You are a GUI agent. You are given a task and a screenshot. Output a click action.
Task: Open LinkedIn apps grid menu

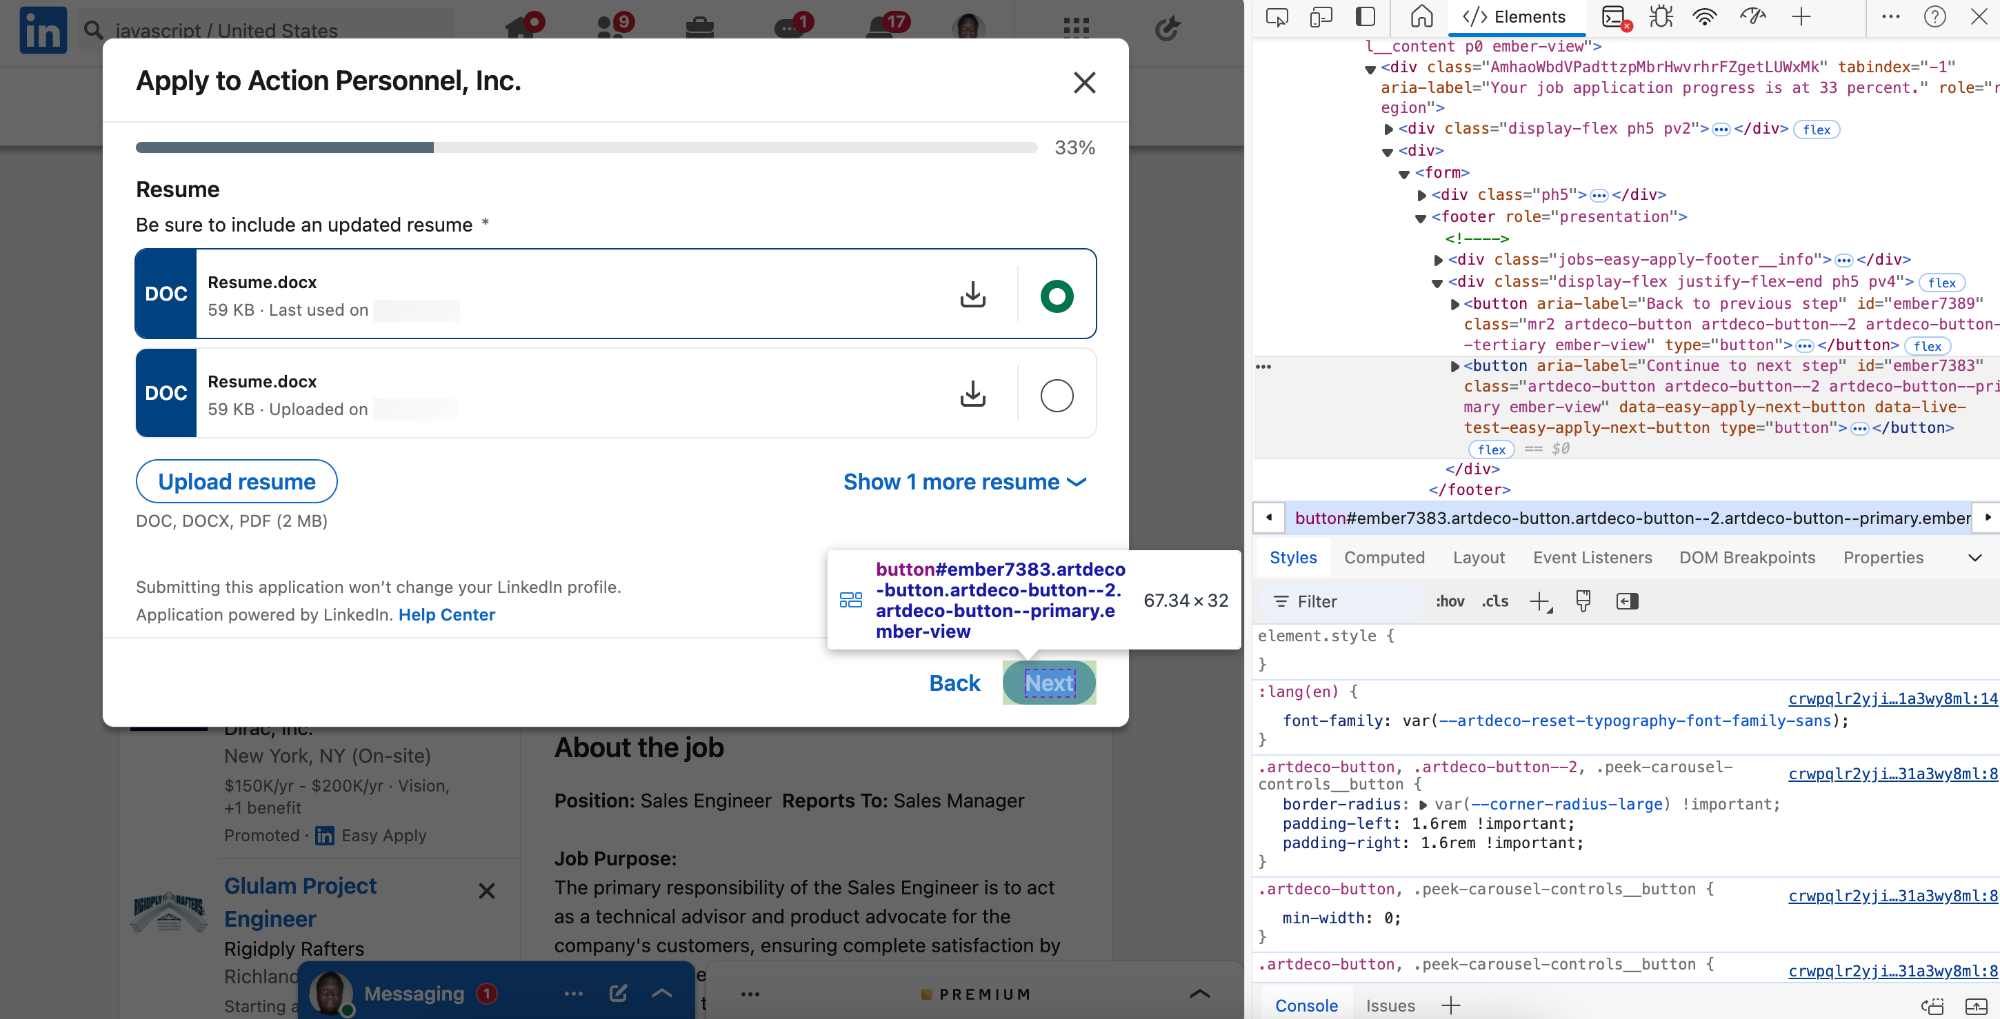coord(1076,27)
